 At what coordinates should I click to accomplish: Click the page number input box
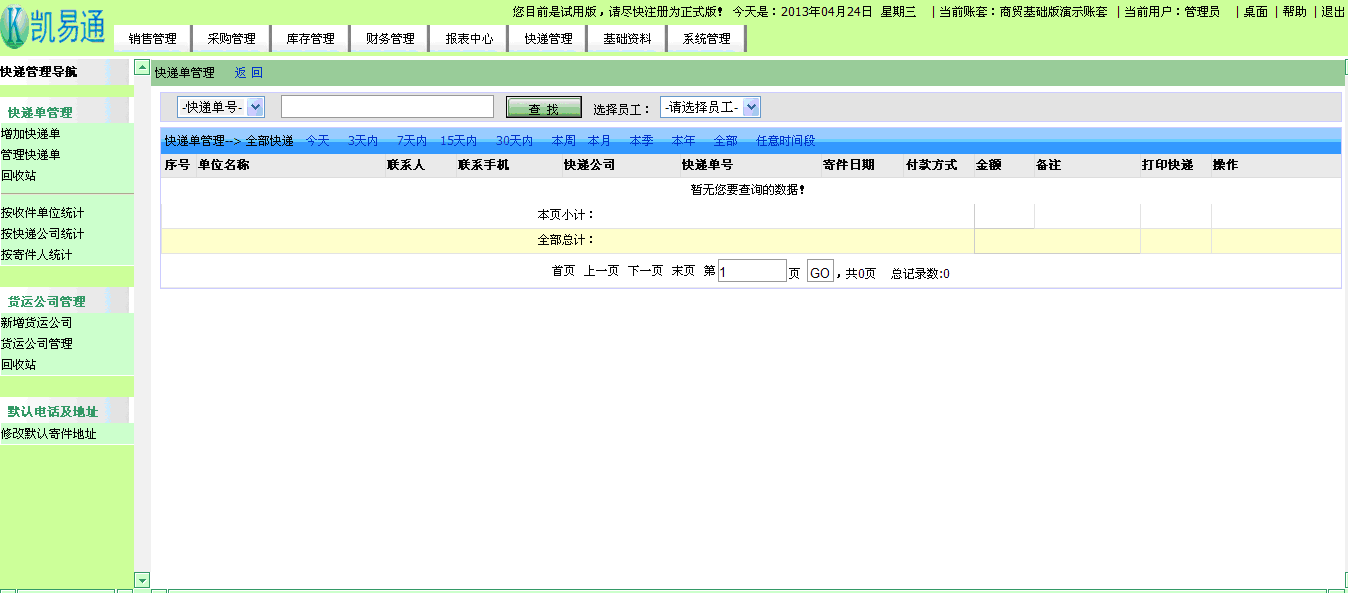coord(752,271)
